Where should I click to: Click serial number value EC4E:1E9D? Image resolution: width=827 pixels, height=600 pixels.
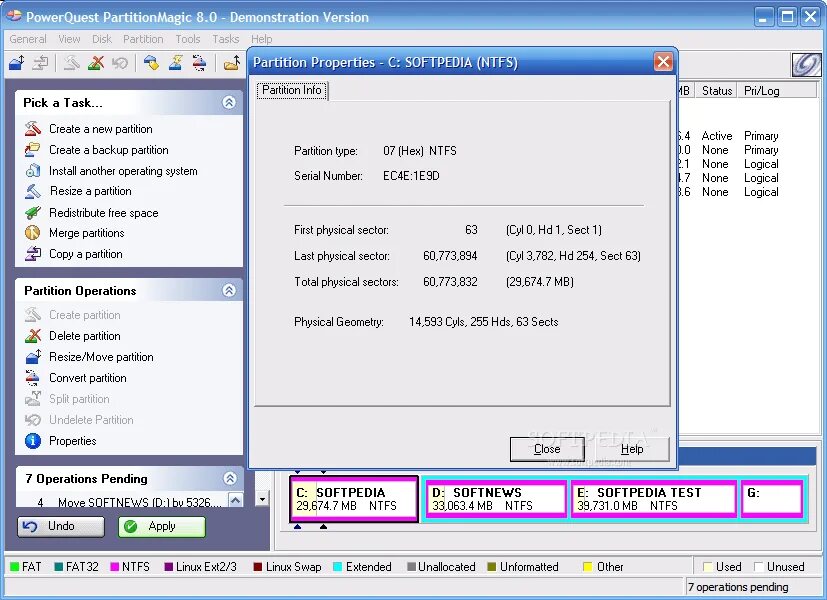click(411, 176)
